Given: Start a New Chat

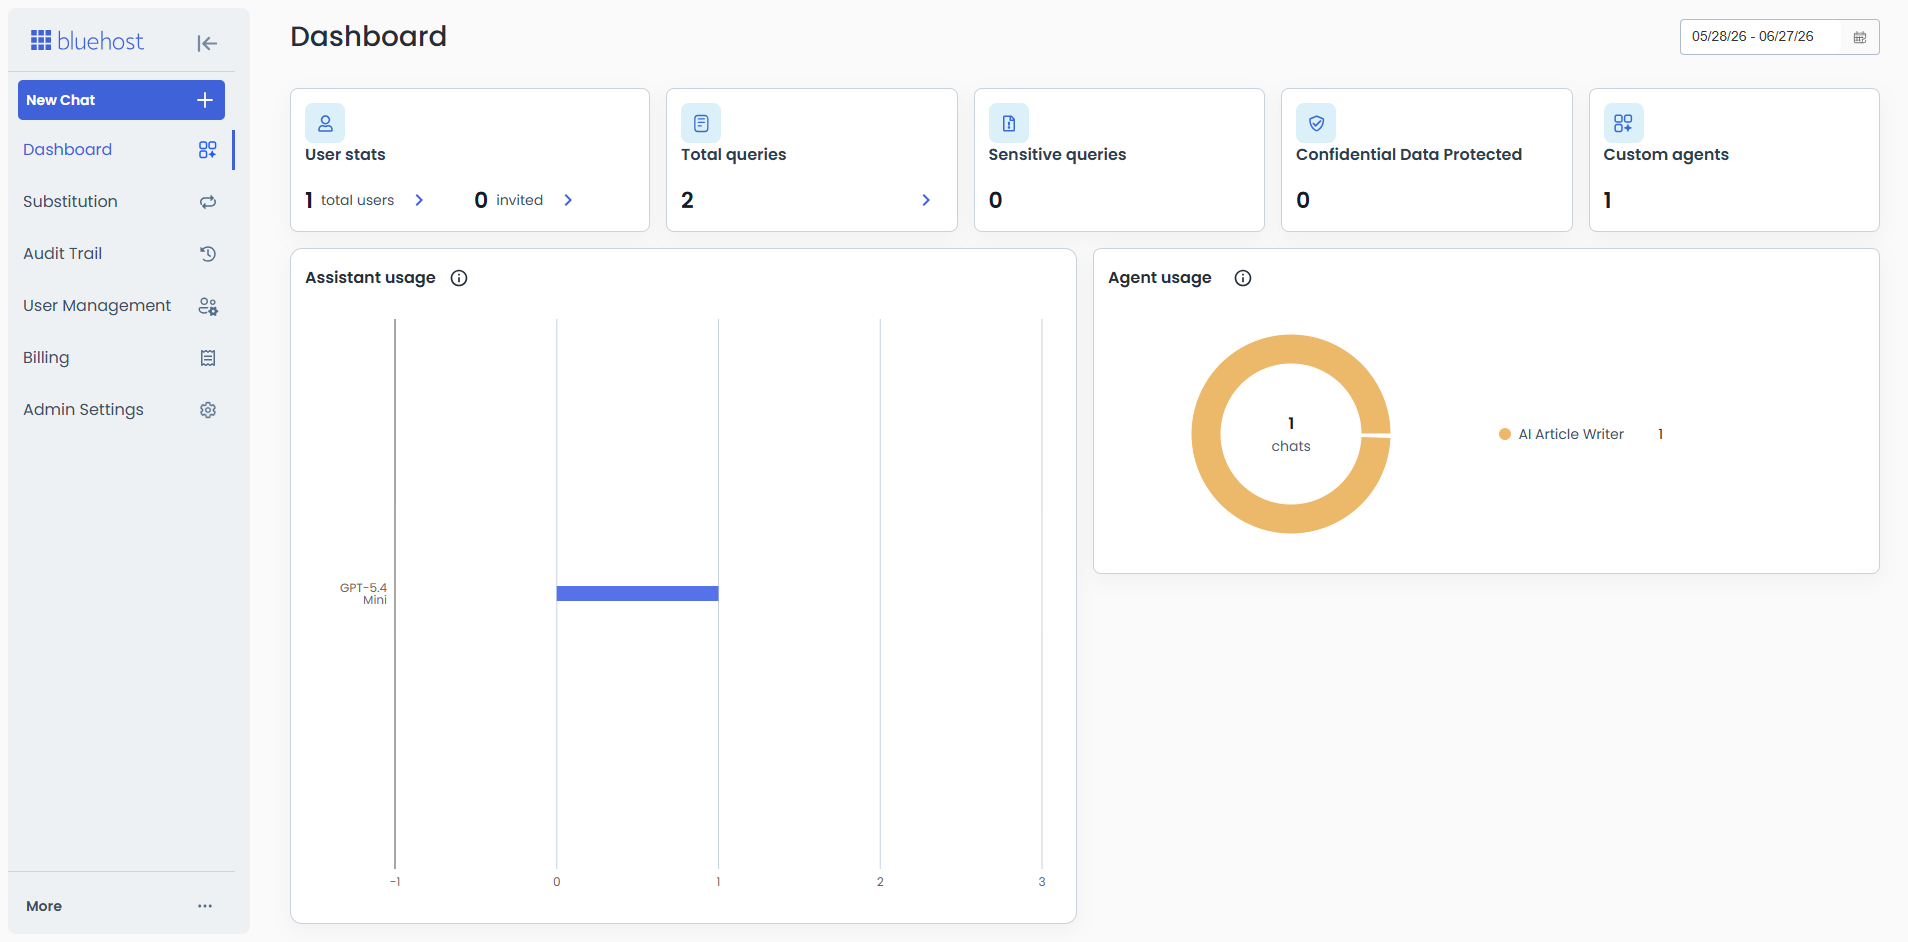Looking at the screenshot, I should [x=121, y=100].
